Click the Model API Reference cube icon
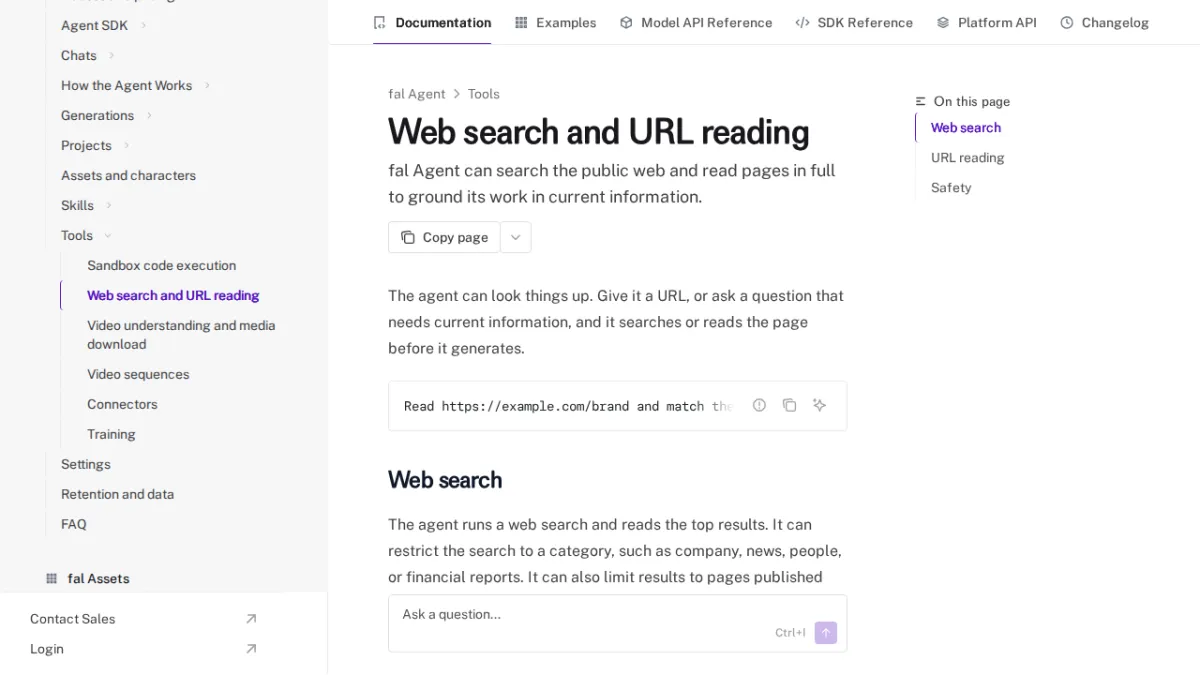 (x=626, y=22)
